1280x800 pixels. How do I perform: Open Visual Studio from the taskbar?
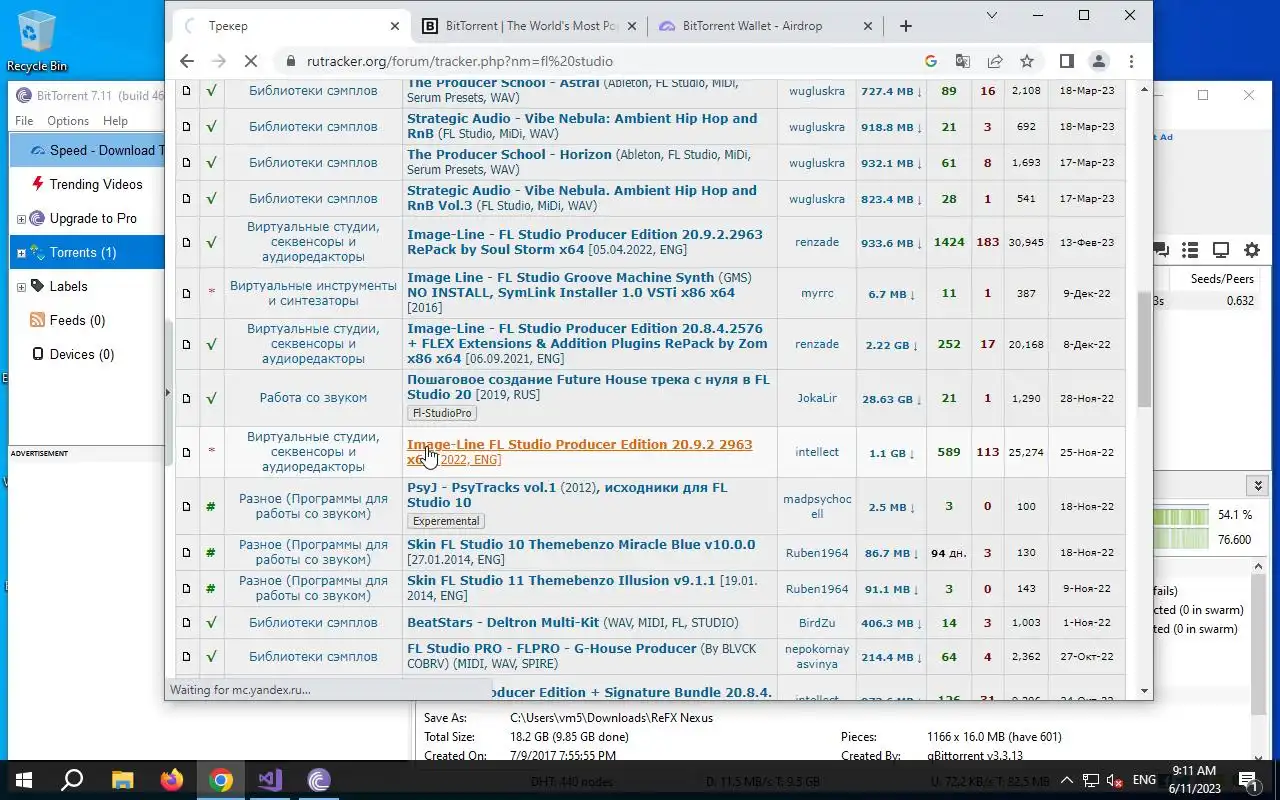pyautogui.click(x=270, y=780)
